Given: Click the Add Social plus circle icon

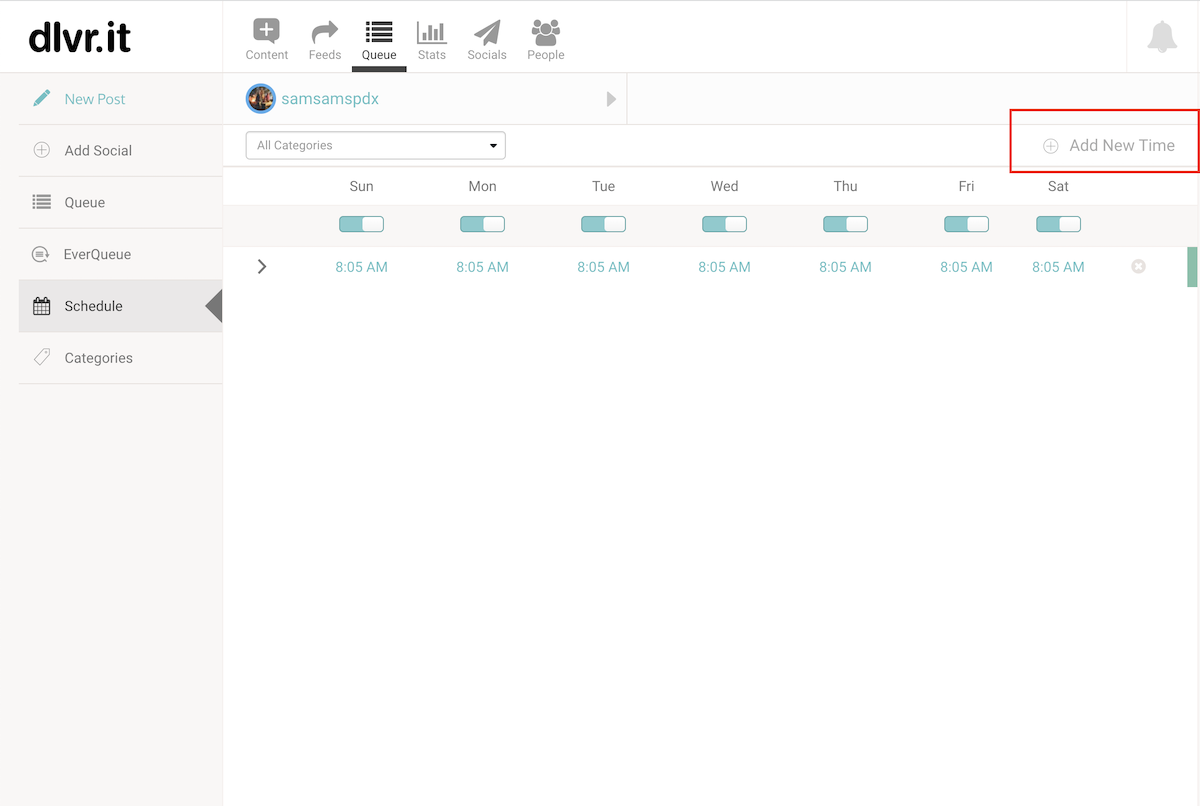Looking at the screenshot, I should pyautogui.click(x=41, y=150).
